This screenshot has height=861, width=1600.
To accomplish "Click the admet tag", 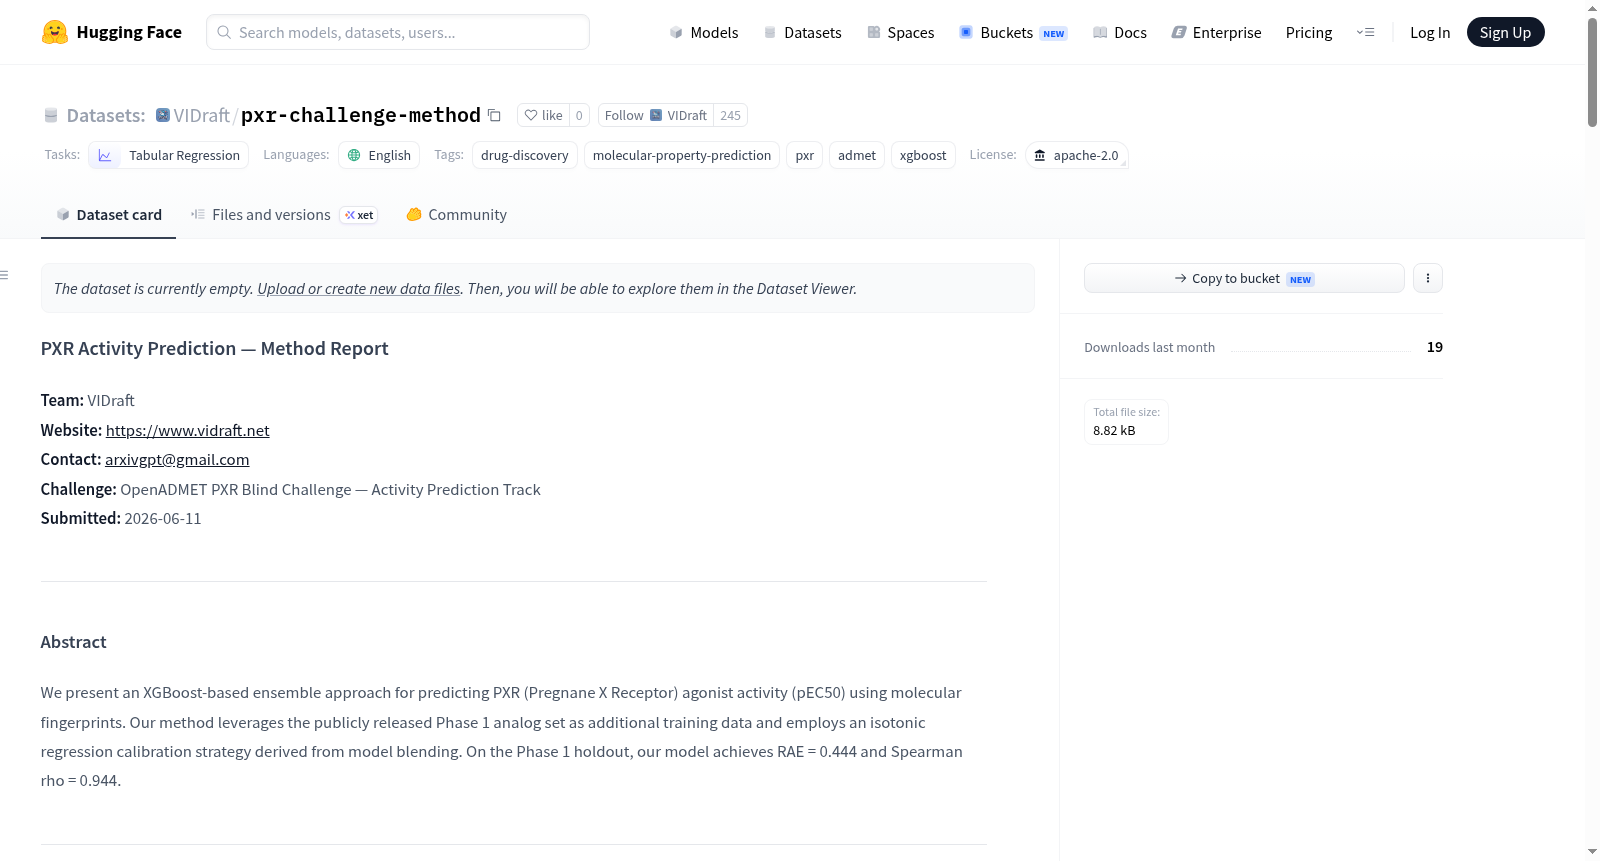I will [x=857, y=155].
